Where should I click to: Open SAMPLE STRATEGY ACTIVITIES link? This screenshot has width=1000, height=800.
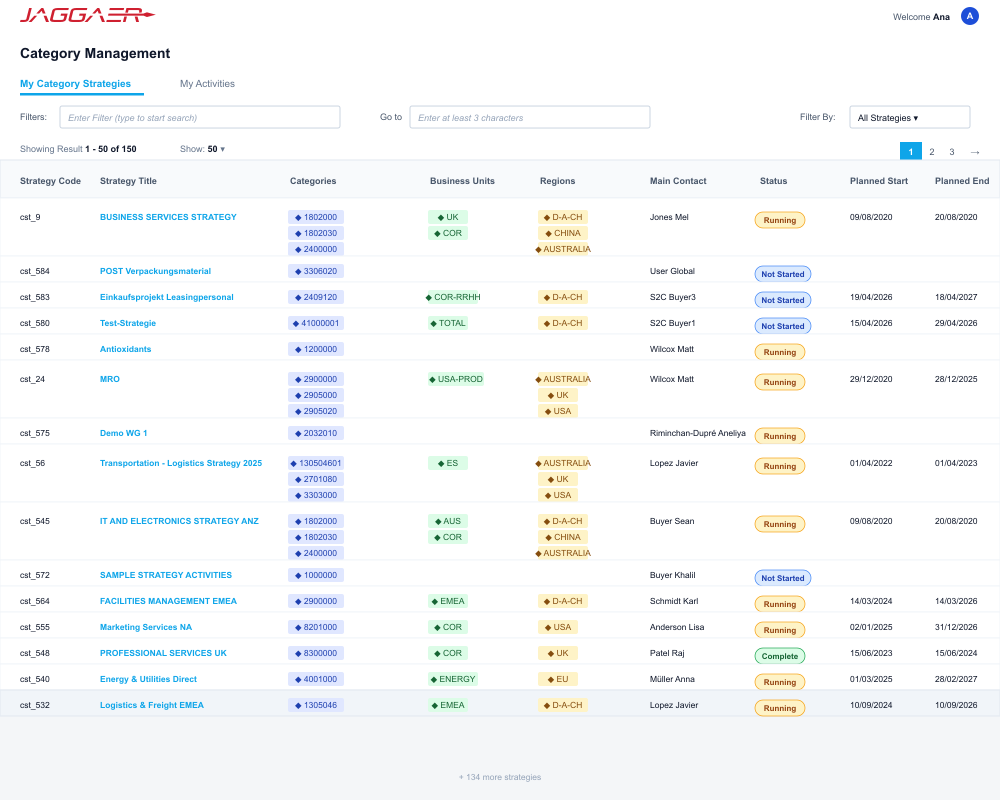point(166,575)
